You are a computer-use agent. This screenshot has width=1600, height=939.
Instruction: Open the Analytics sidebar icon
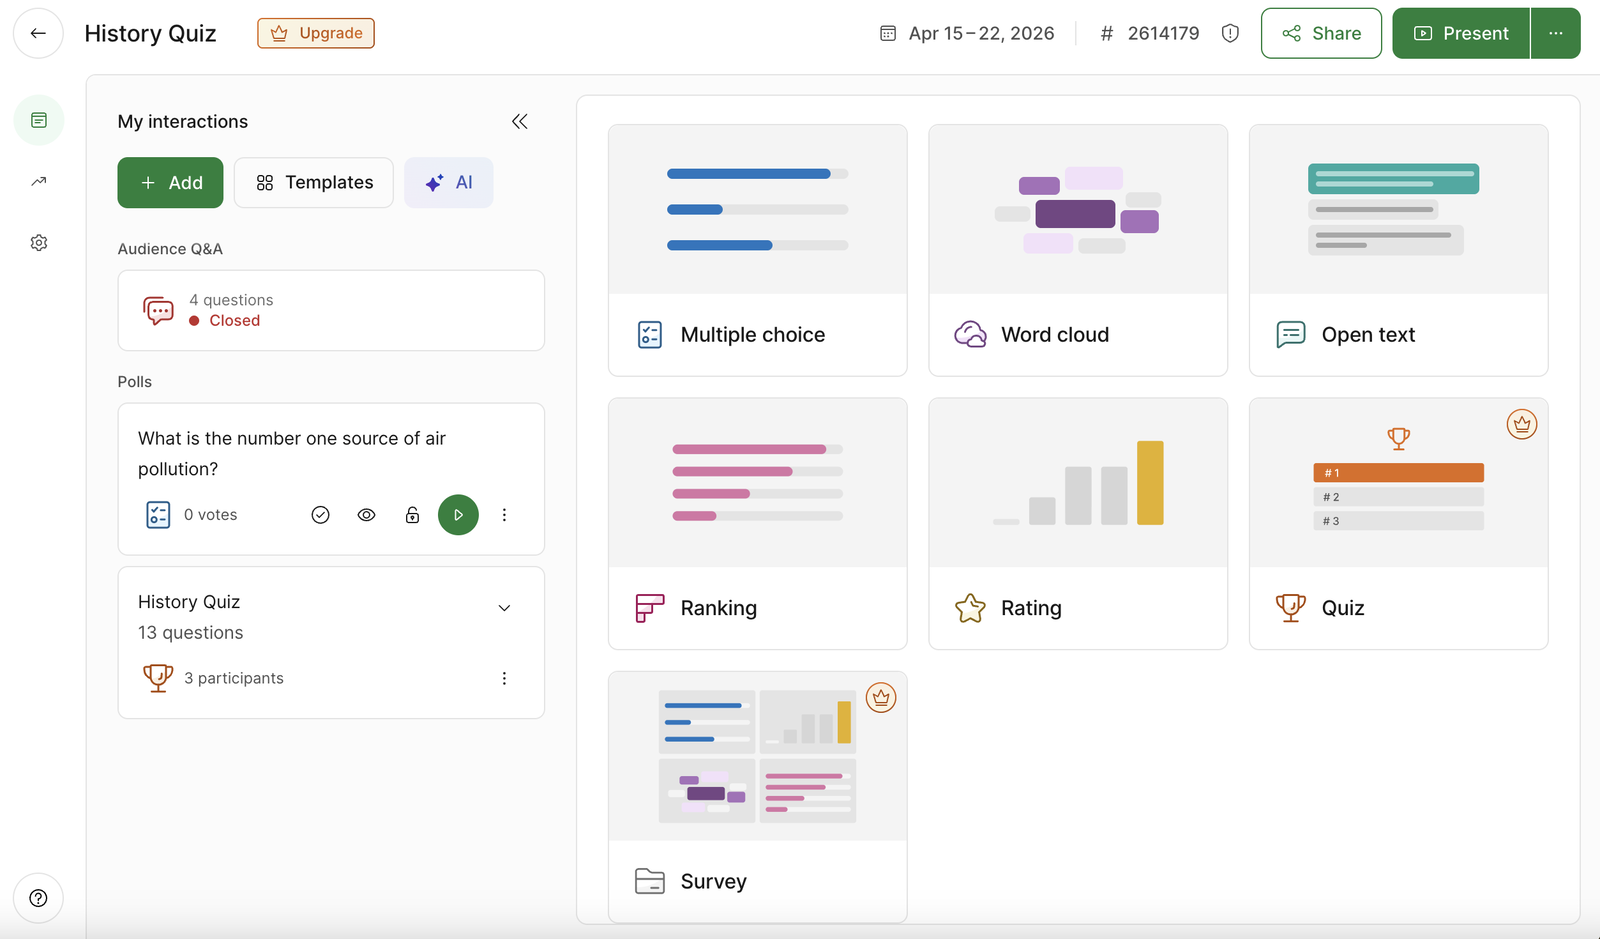point(39,181)
